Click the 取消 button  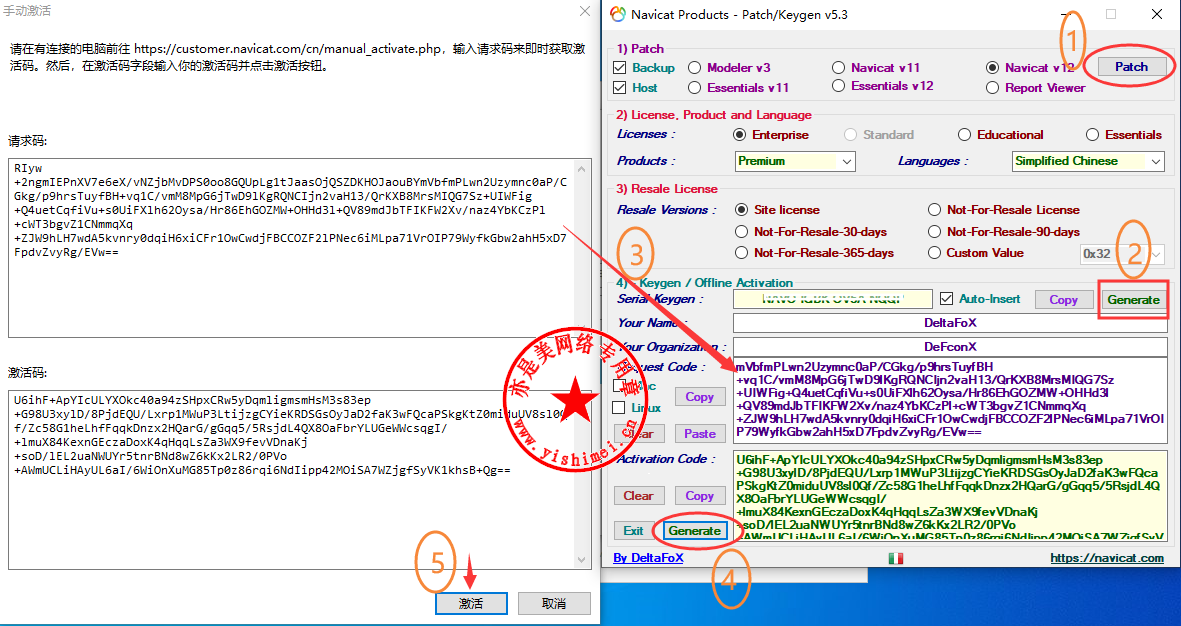pyautogui.click(x=554, y=603)
